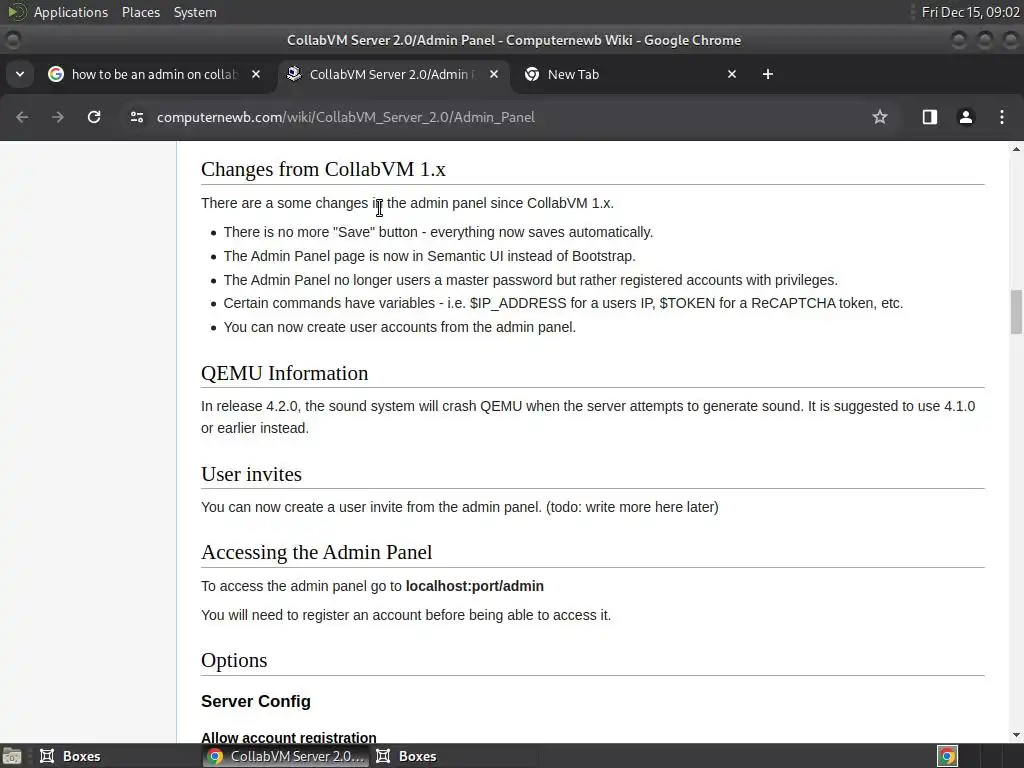Click the 'QEMU Information' heading
Image resolution: width=1024 pixels, height=768 pixels.
pos(285,373)
